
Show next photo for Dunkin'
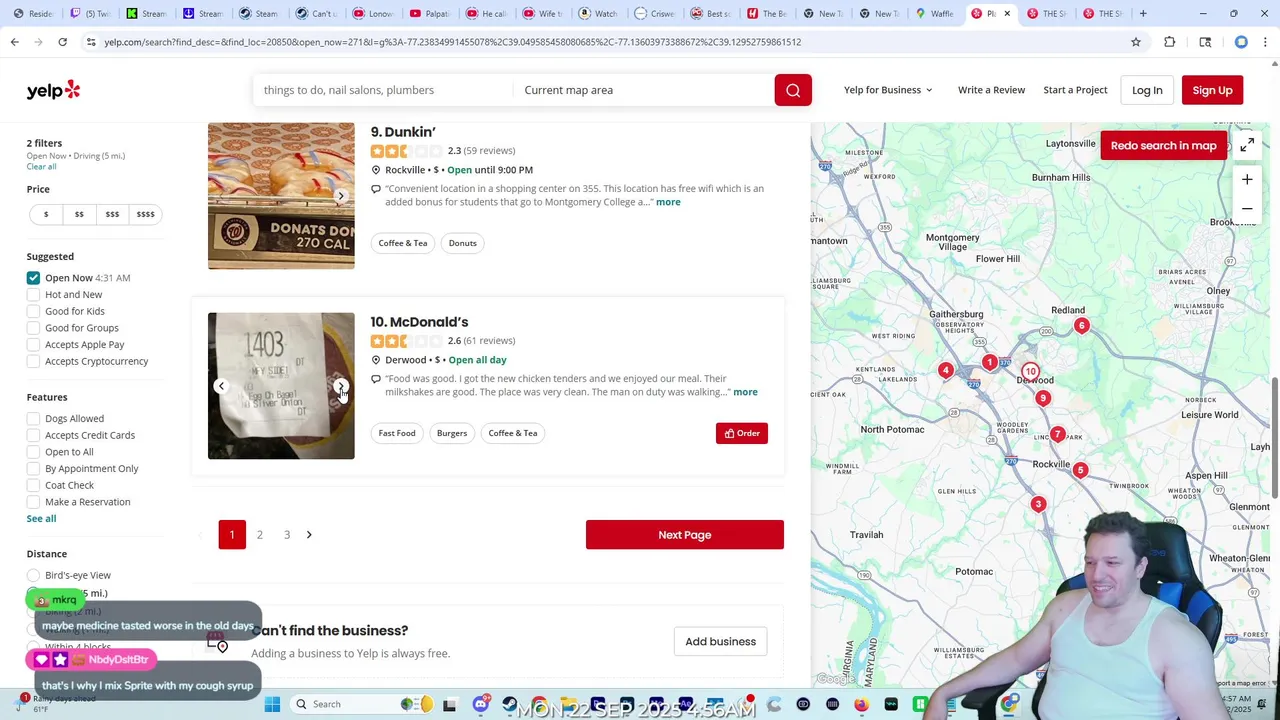tap(341, 196)
